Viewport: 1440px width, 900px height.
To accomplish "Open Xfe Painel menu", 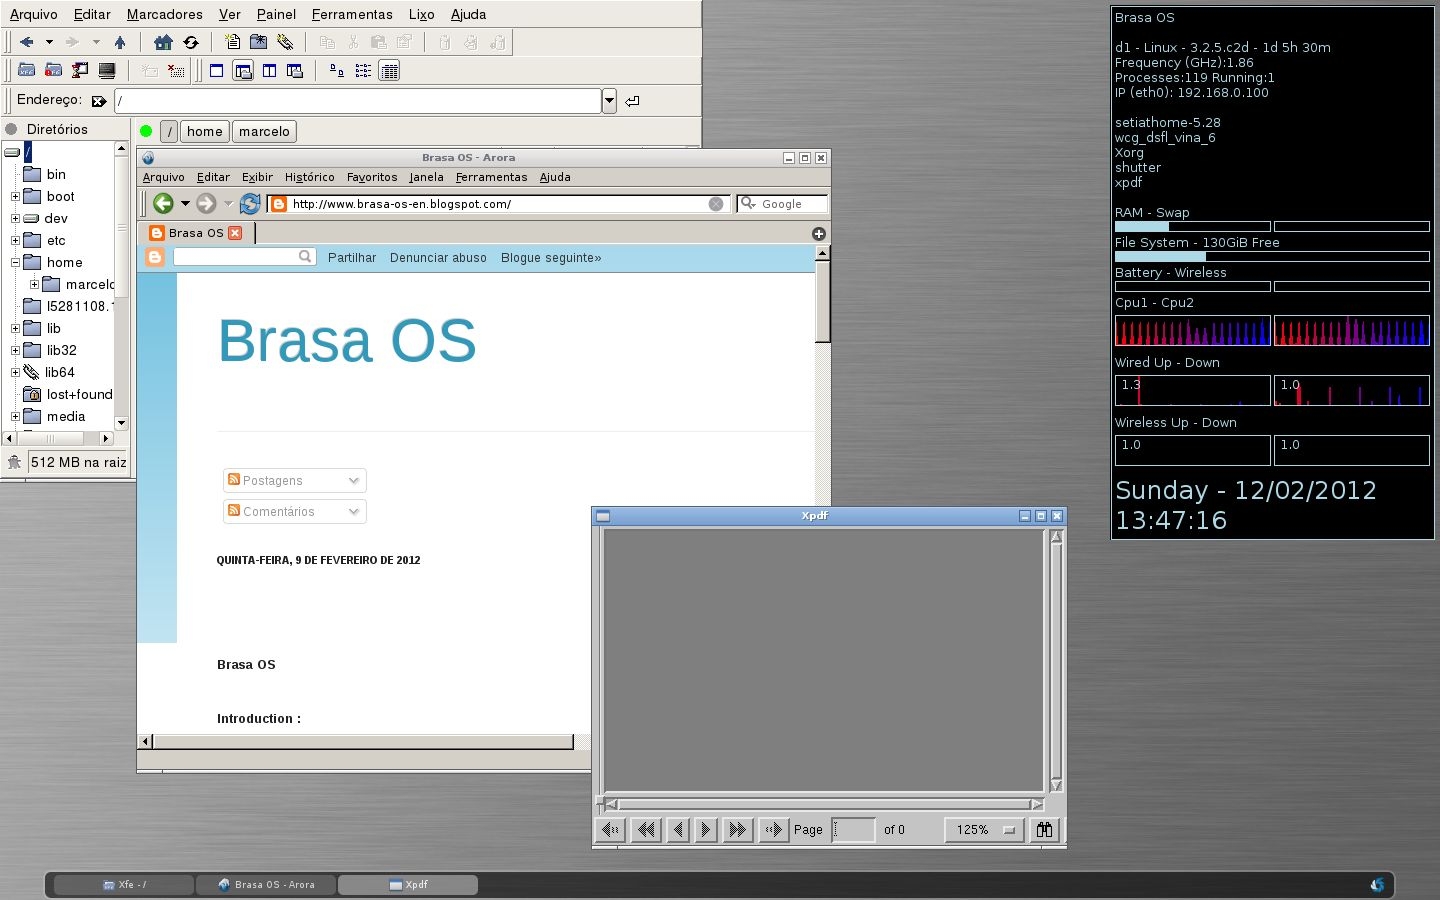I will pos(276,14).
